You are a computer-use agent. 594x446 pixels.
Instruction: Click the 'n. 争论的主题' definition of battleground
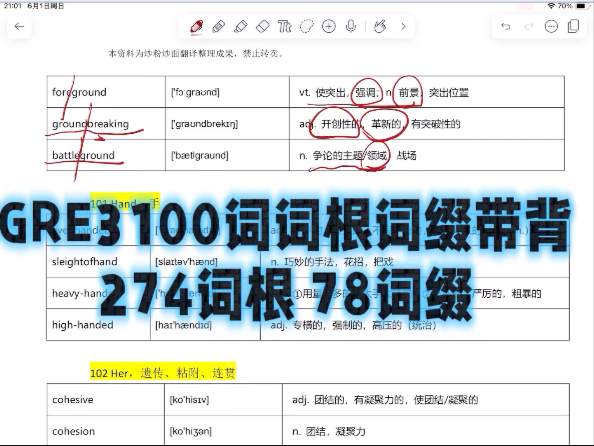tap(427, 155)
